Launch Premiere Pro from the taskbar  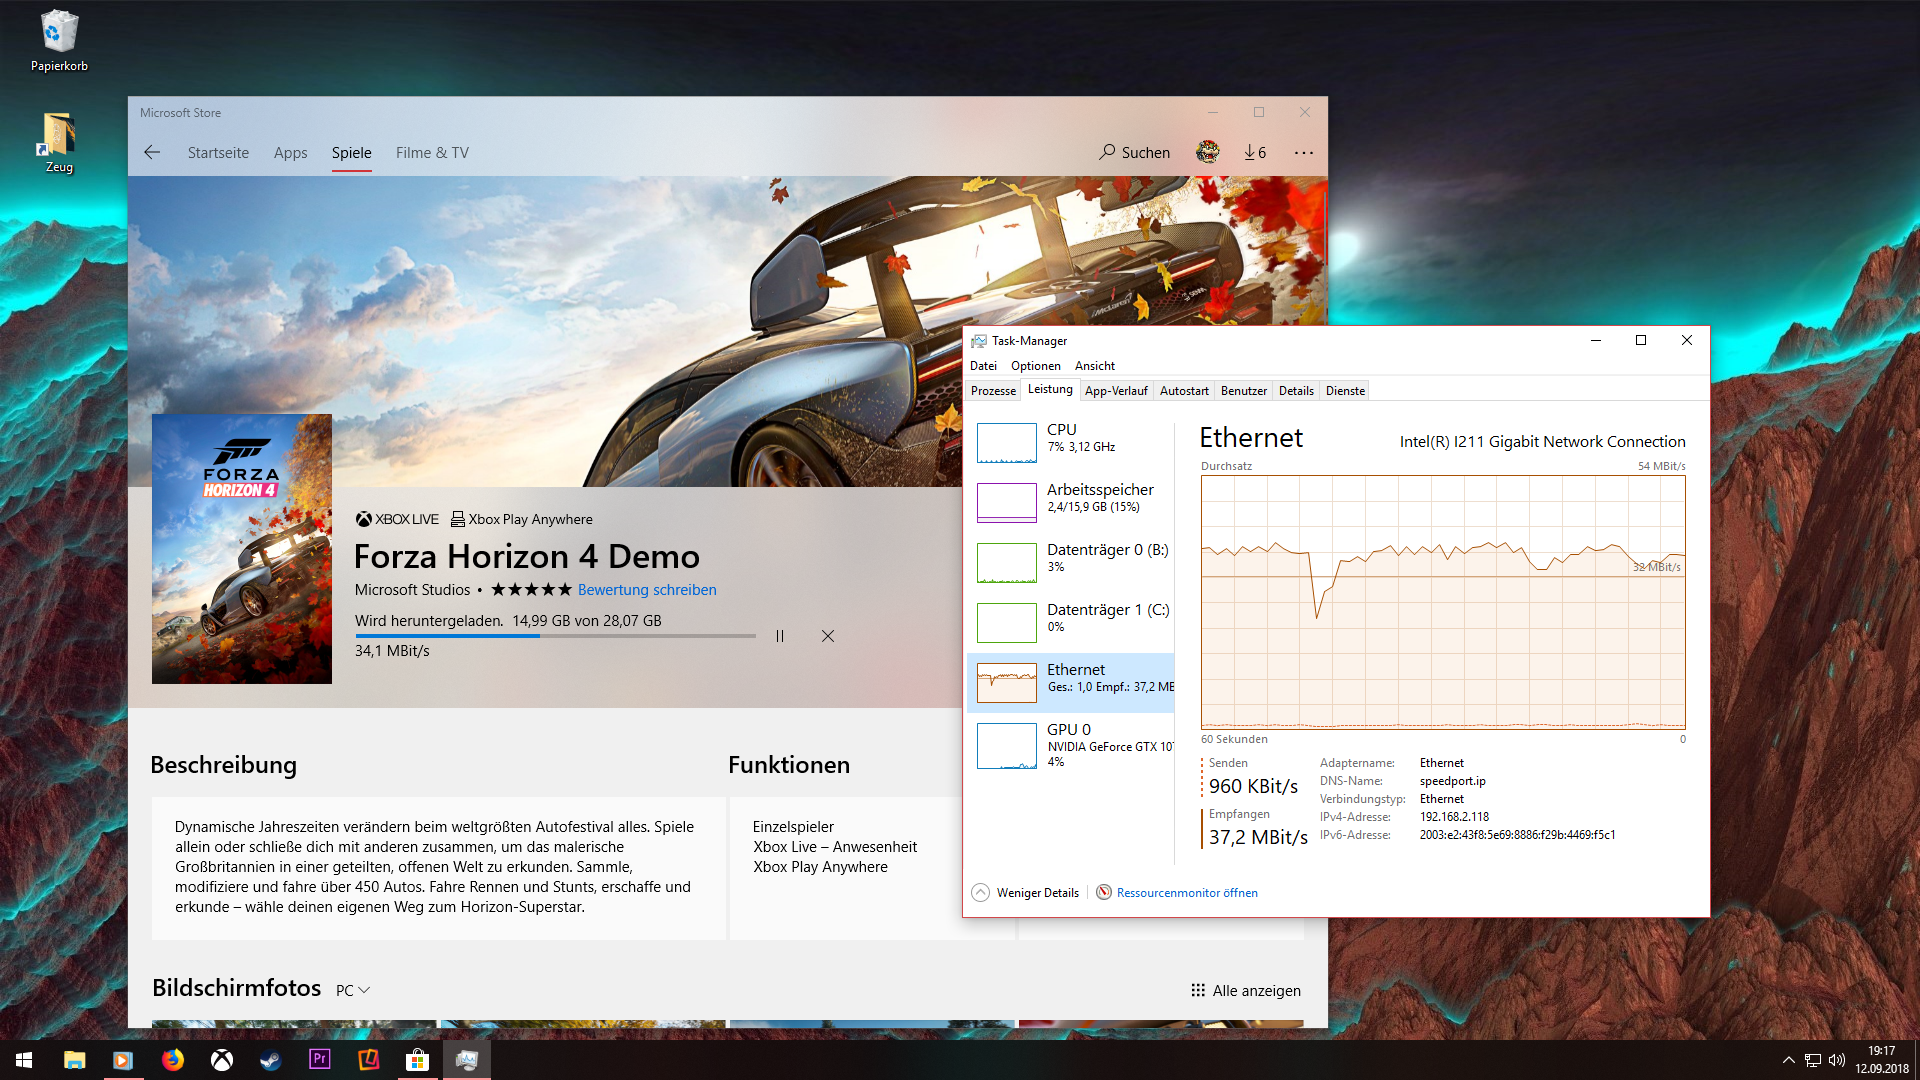(319, 1060)
